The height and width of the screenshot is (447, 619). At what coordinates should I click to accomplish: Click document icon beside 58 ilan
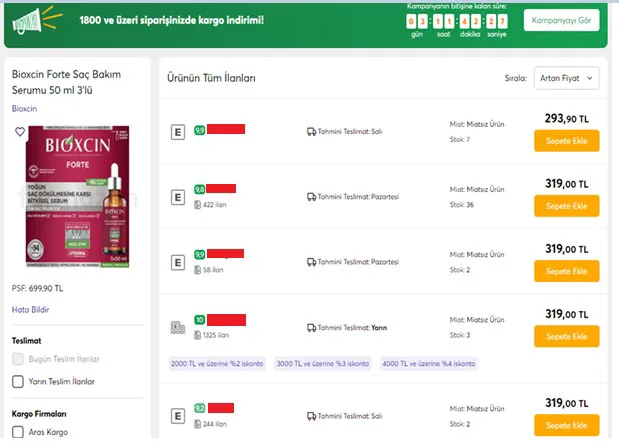tap(197, 270)
